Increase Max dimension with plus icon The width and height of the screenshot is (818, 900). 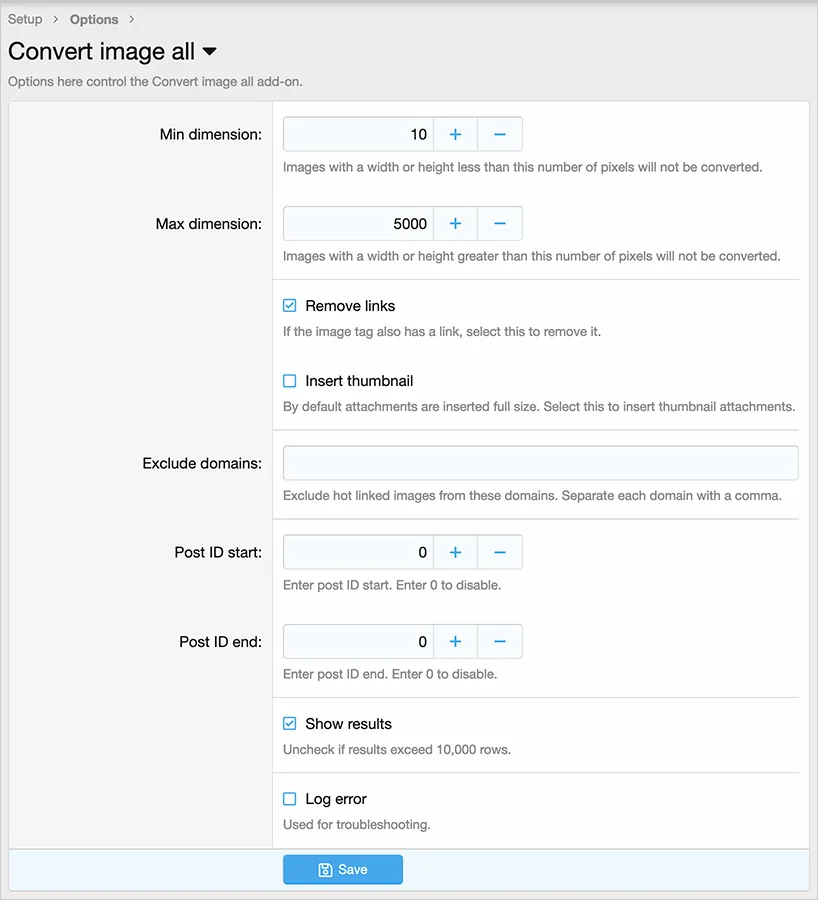tap(455, 224)
